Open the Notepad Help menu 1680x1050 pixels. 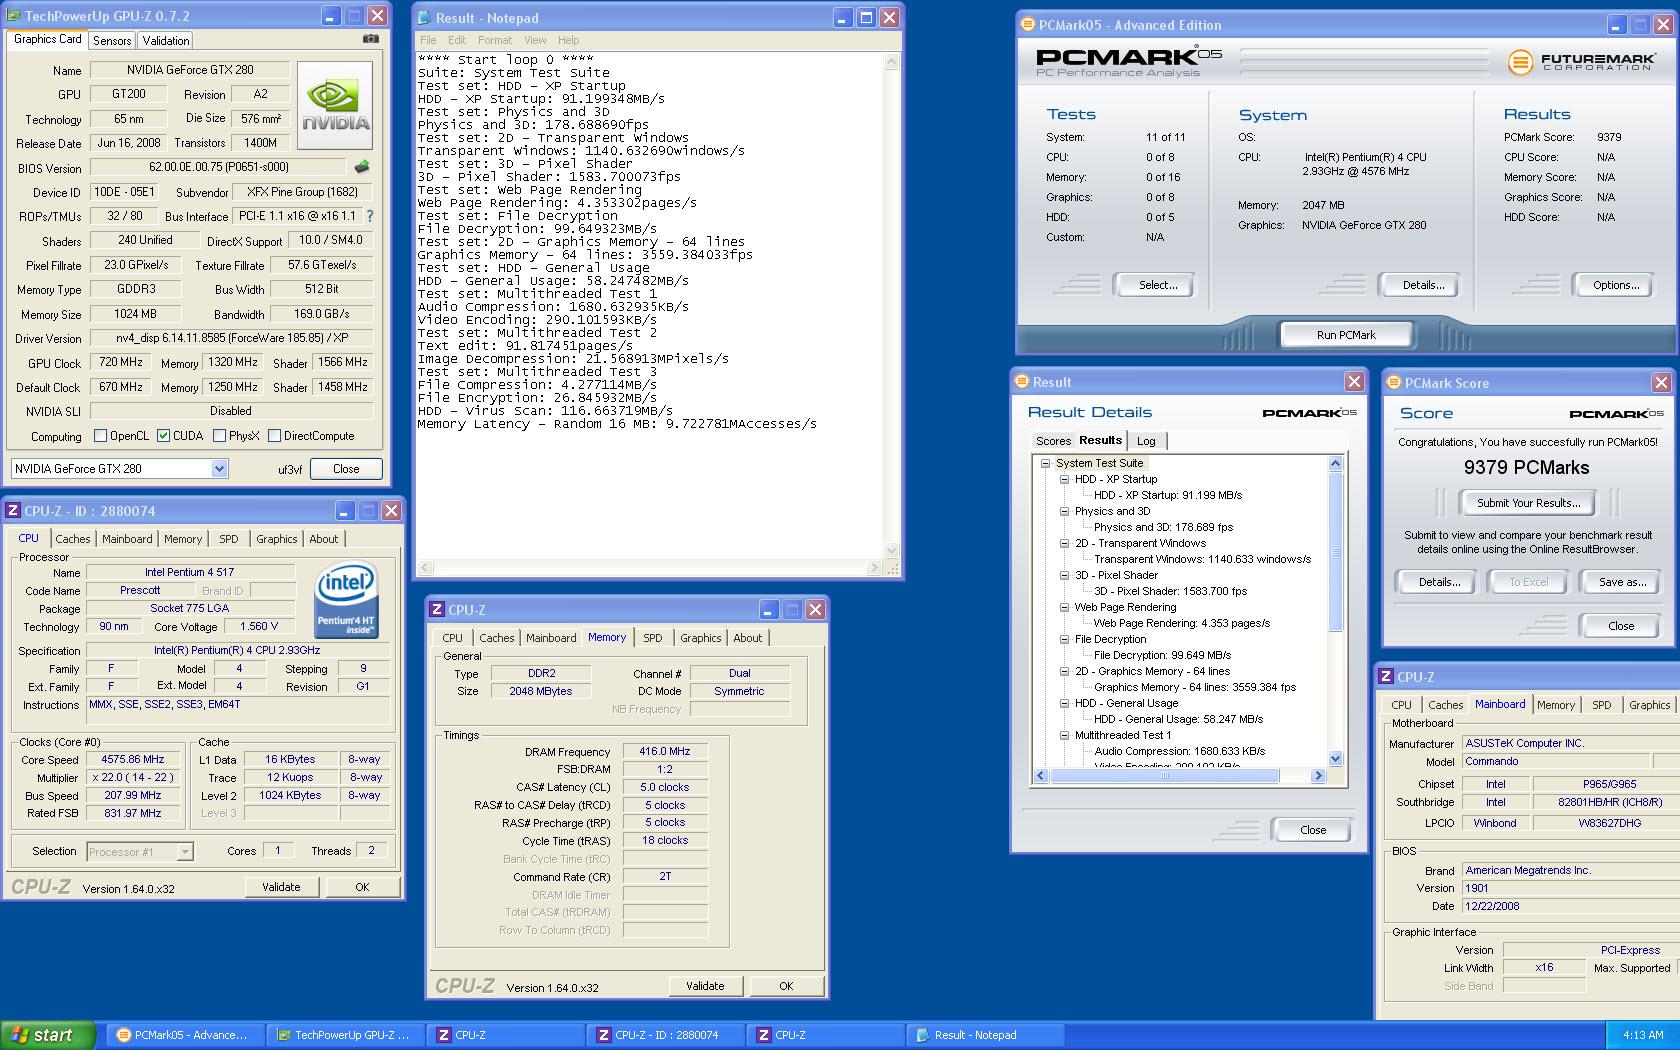(x=568, y=40)
